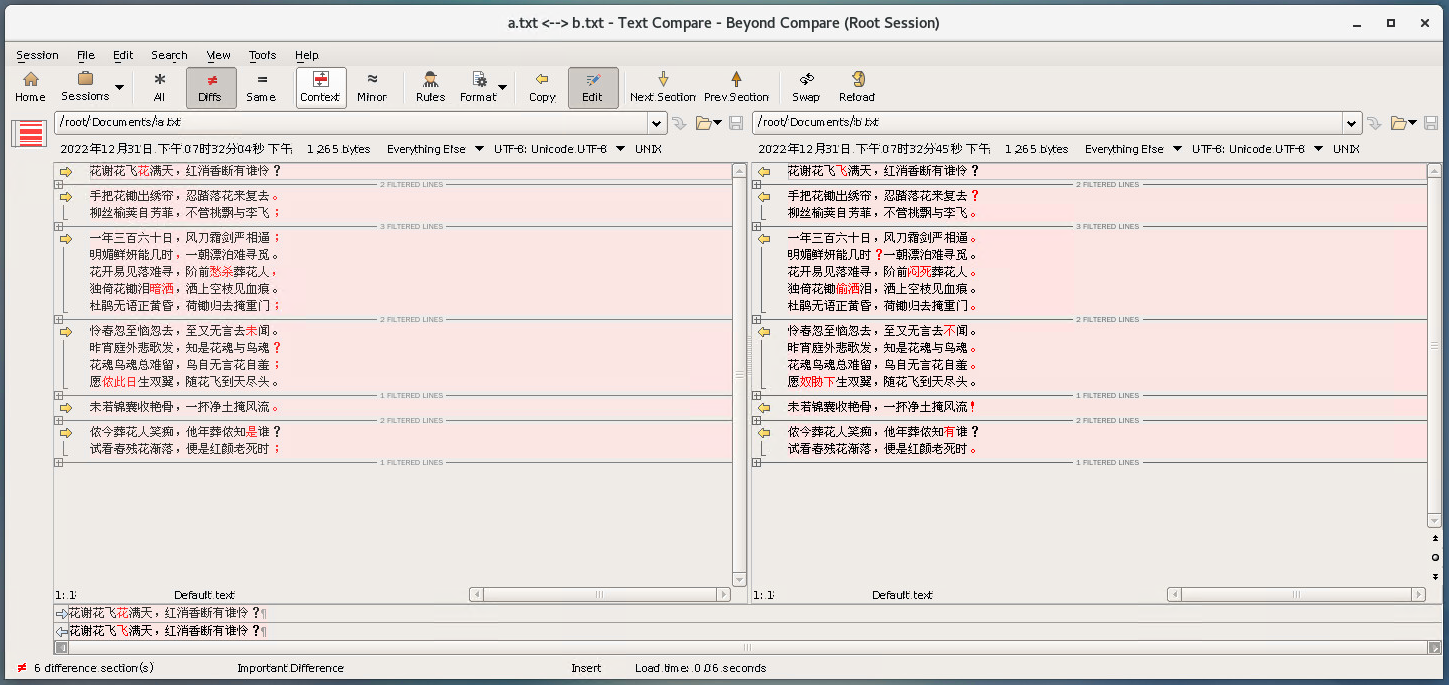Viewport: 1449px width, 685px height.
Task: Toggle Context lines display
Action: (x=320, y=87)
